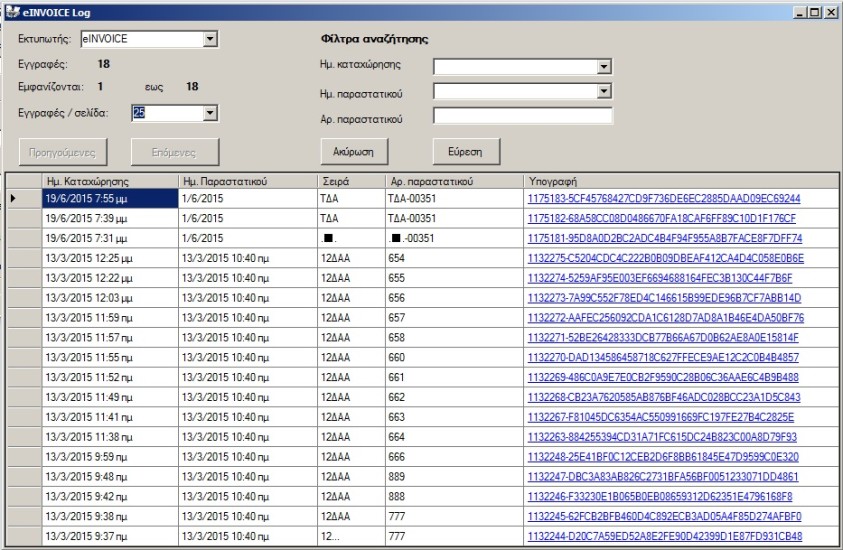Open signature link starting 1132270-DAD13458

coord(663,358)
